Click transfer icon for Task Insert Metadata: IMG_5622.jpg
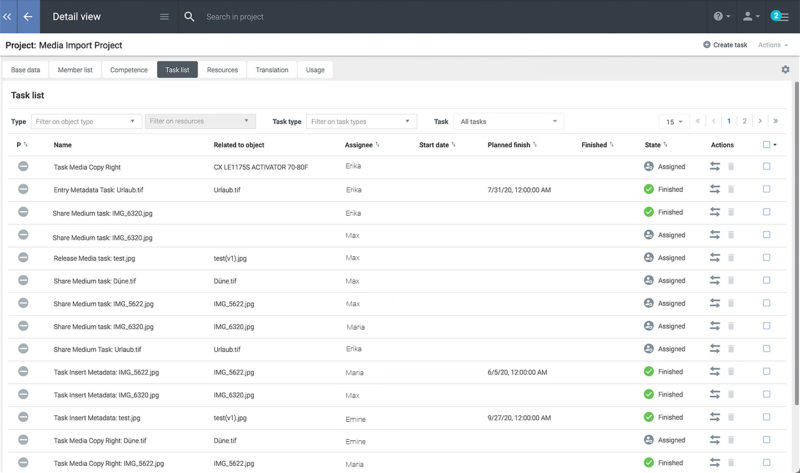The height and width of the screenshot is (473, 800). [x=715, y=371]
